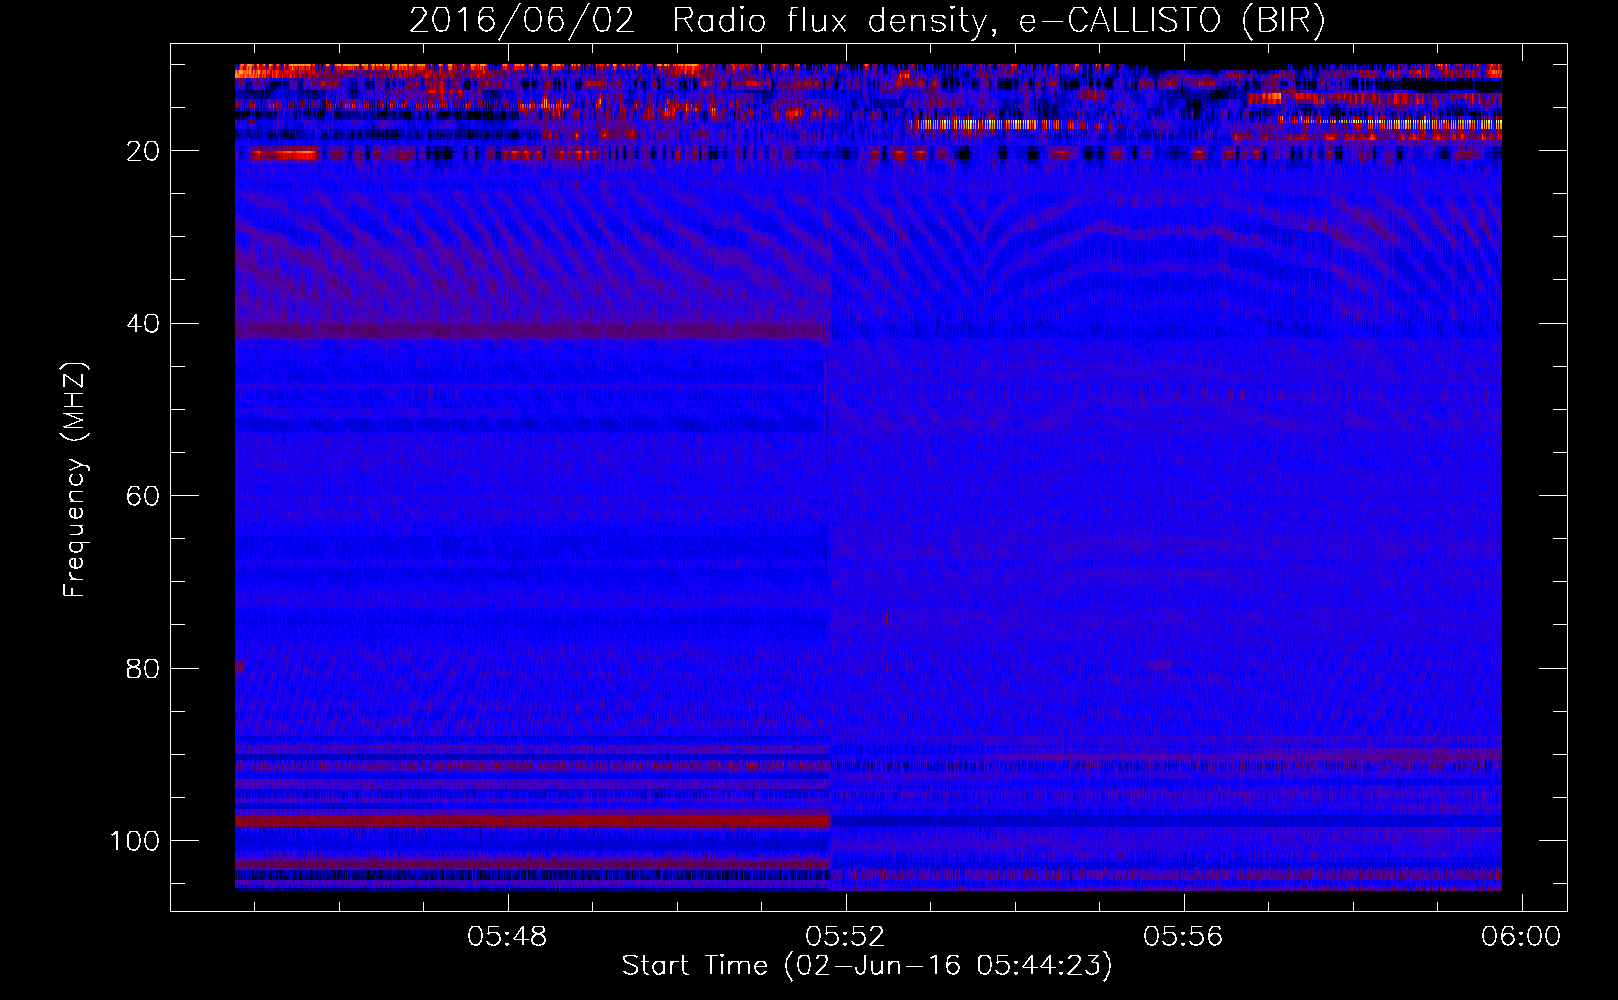Click the '05:48' time axis label

(507, 936)
